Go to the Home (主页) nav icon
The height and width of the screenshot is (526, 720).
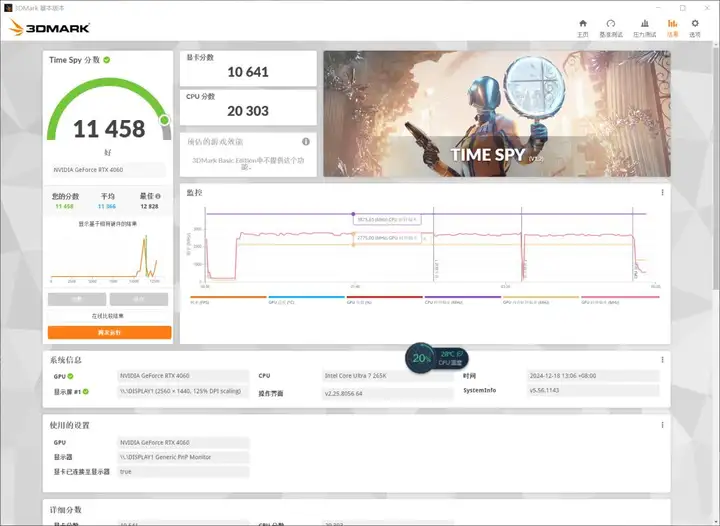(x=583, y=28)
